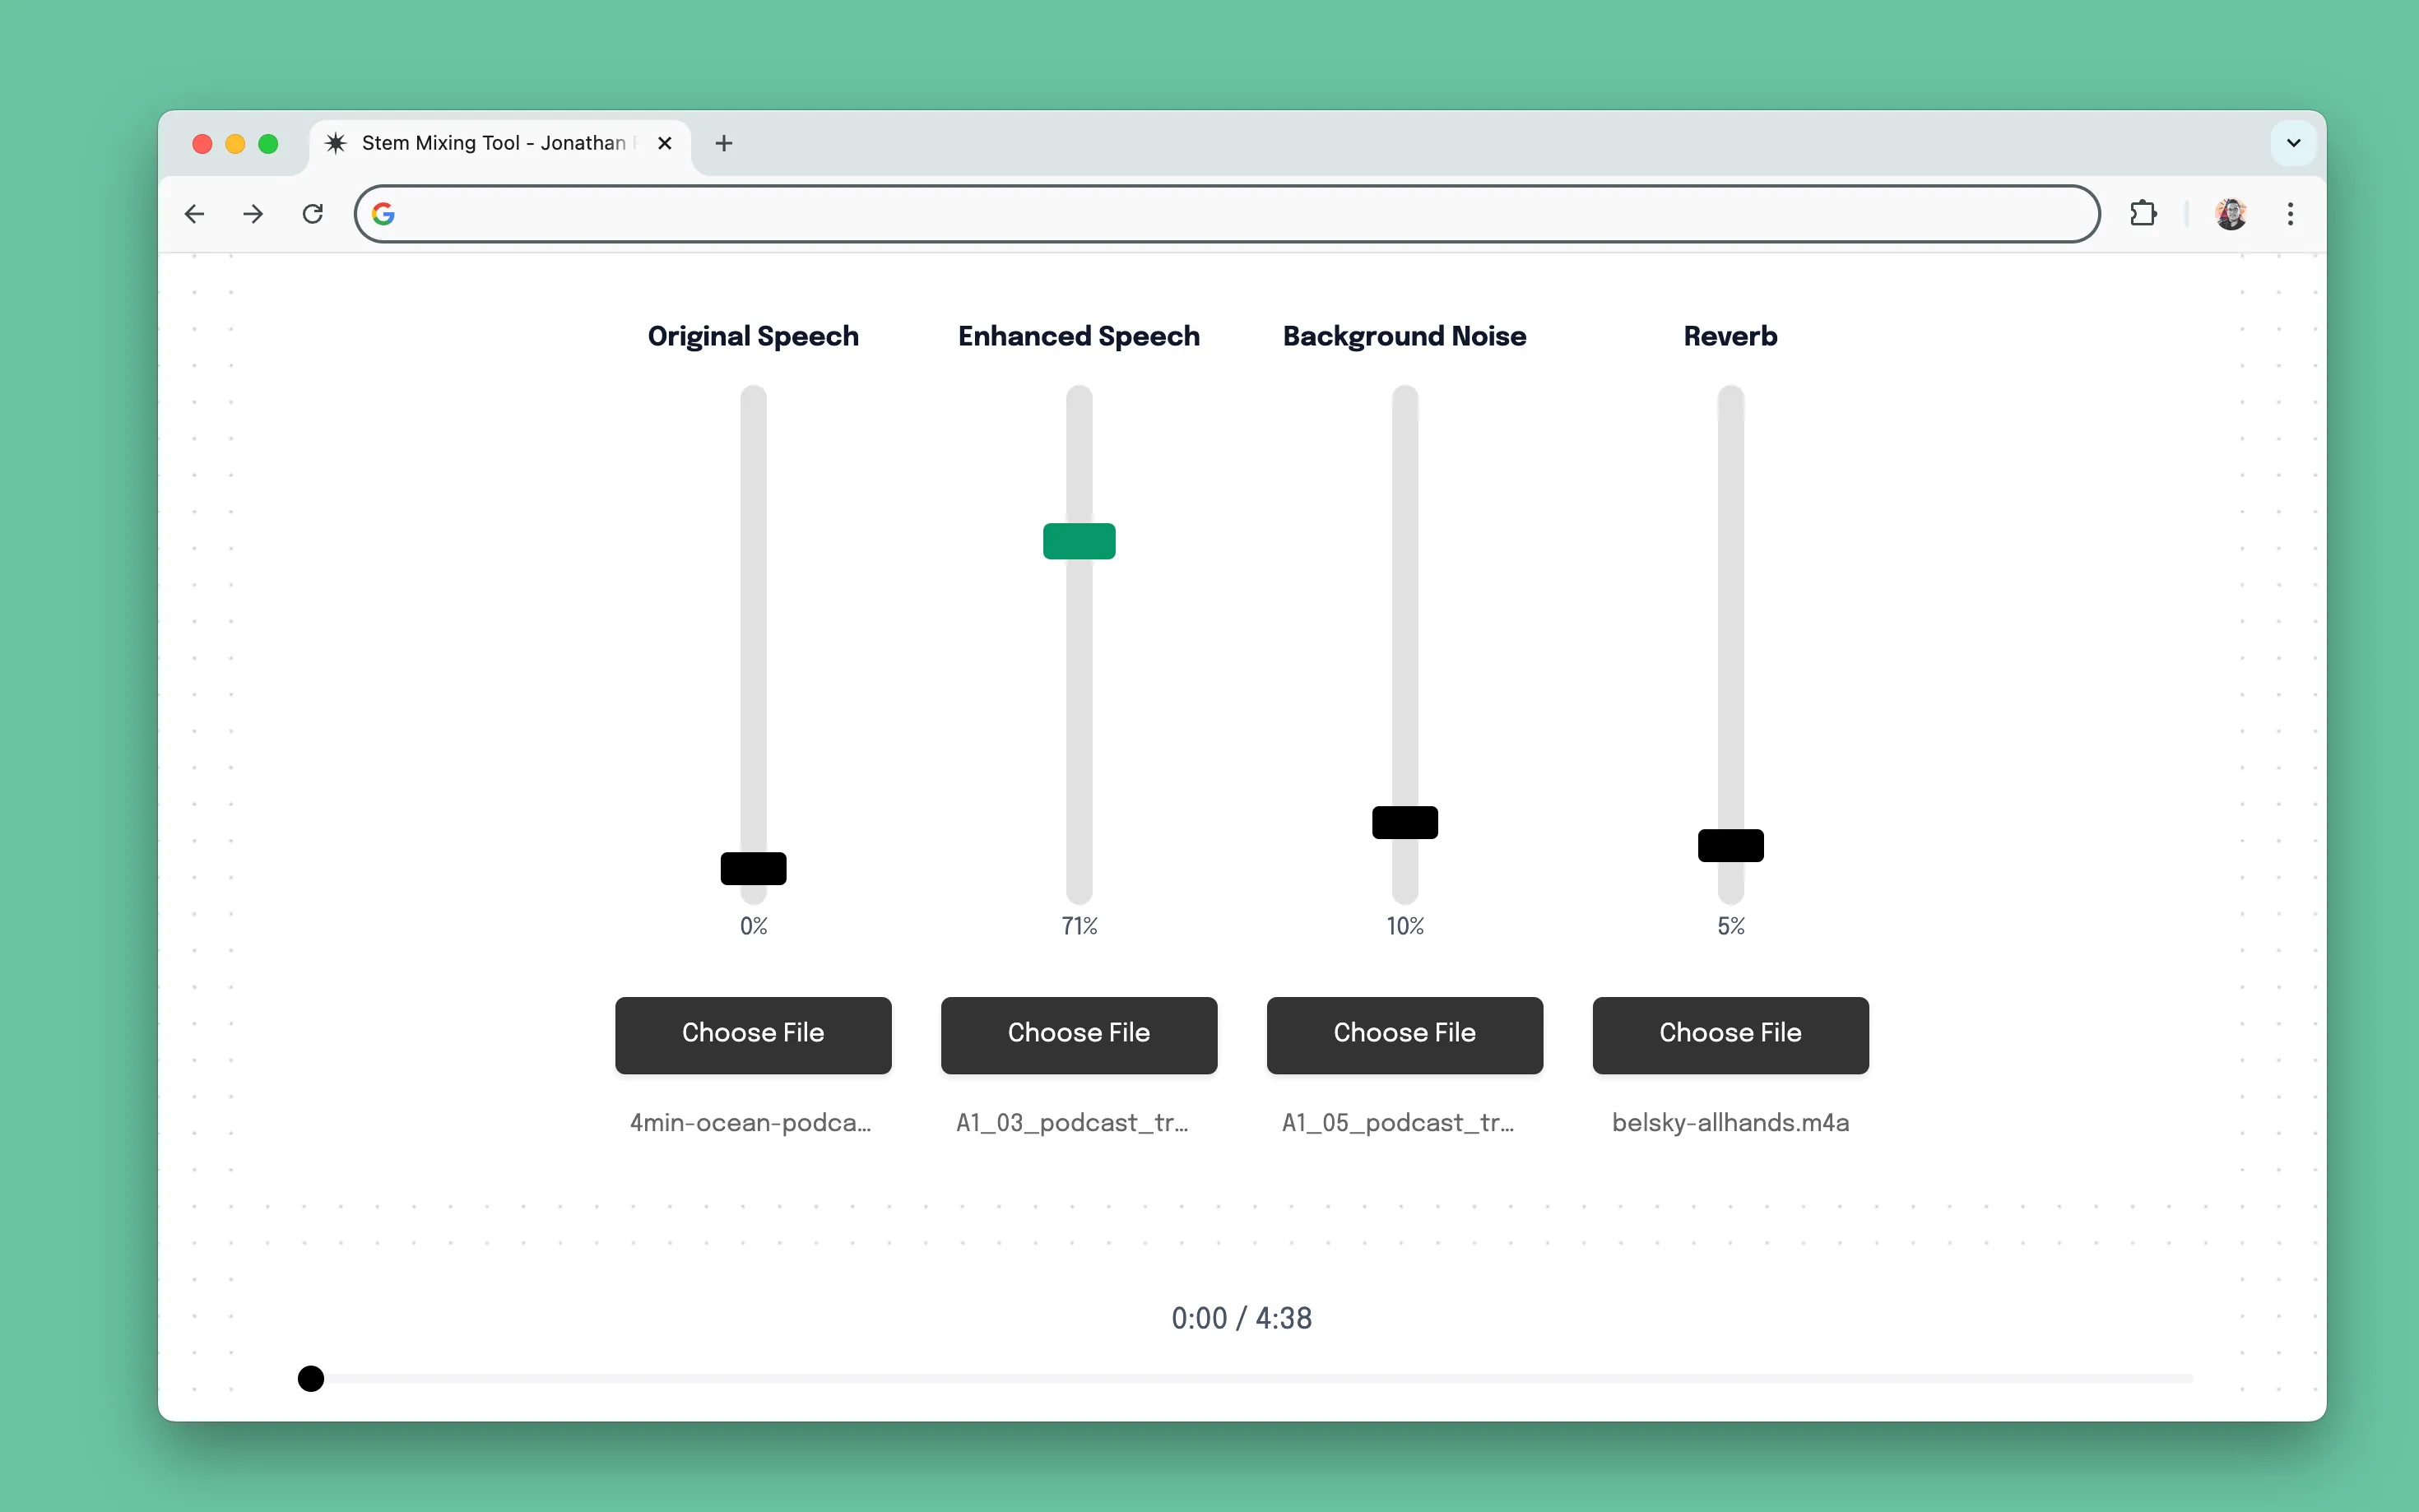Click the address bar input field
The width and height of the screenshot is (2419, 1512).
pyautogui.click(x=1240, y=214)
